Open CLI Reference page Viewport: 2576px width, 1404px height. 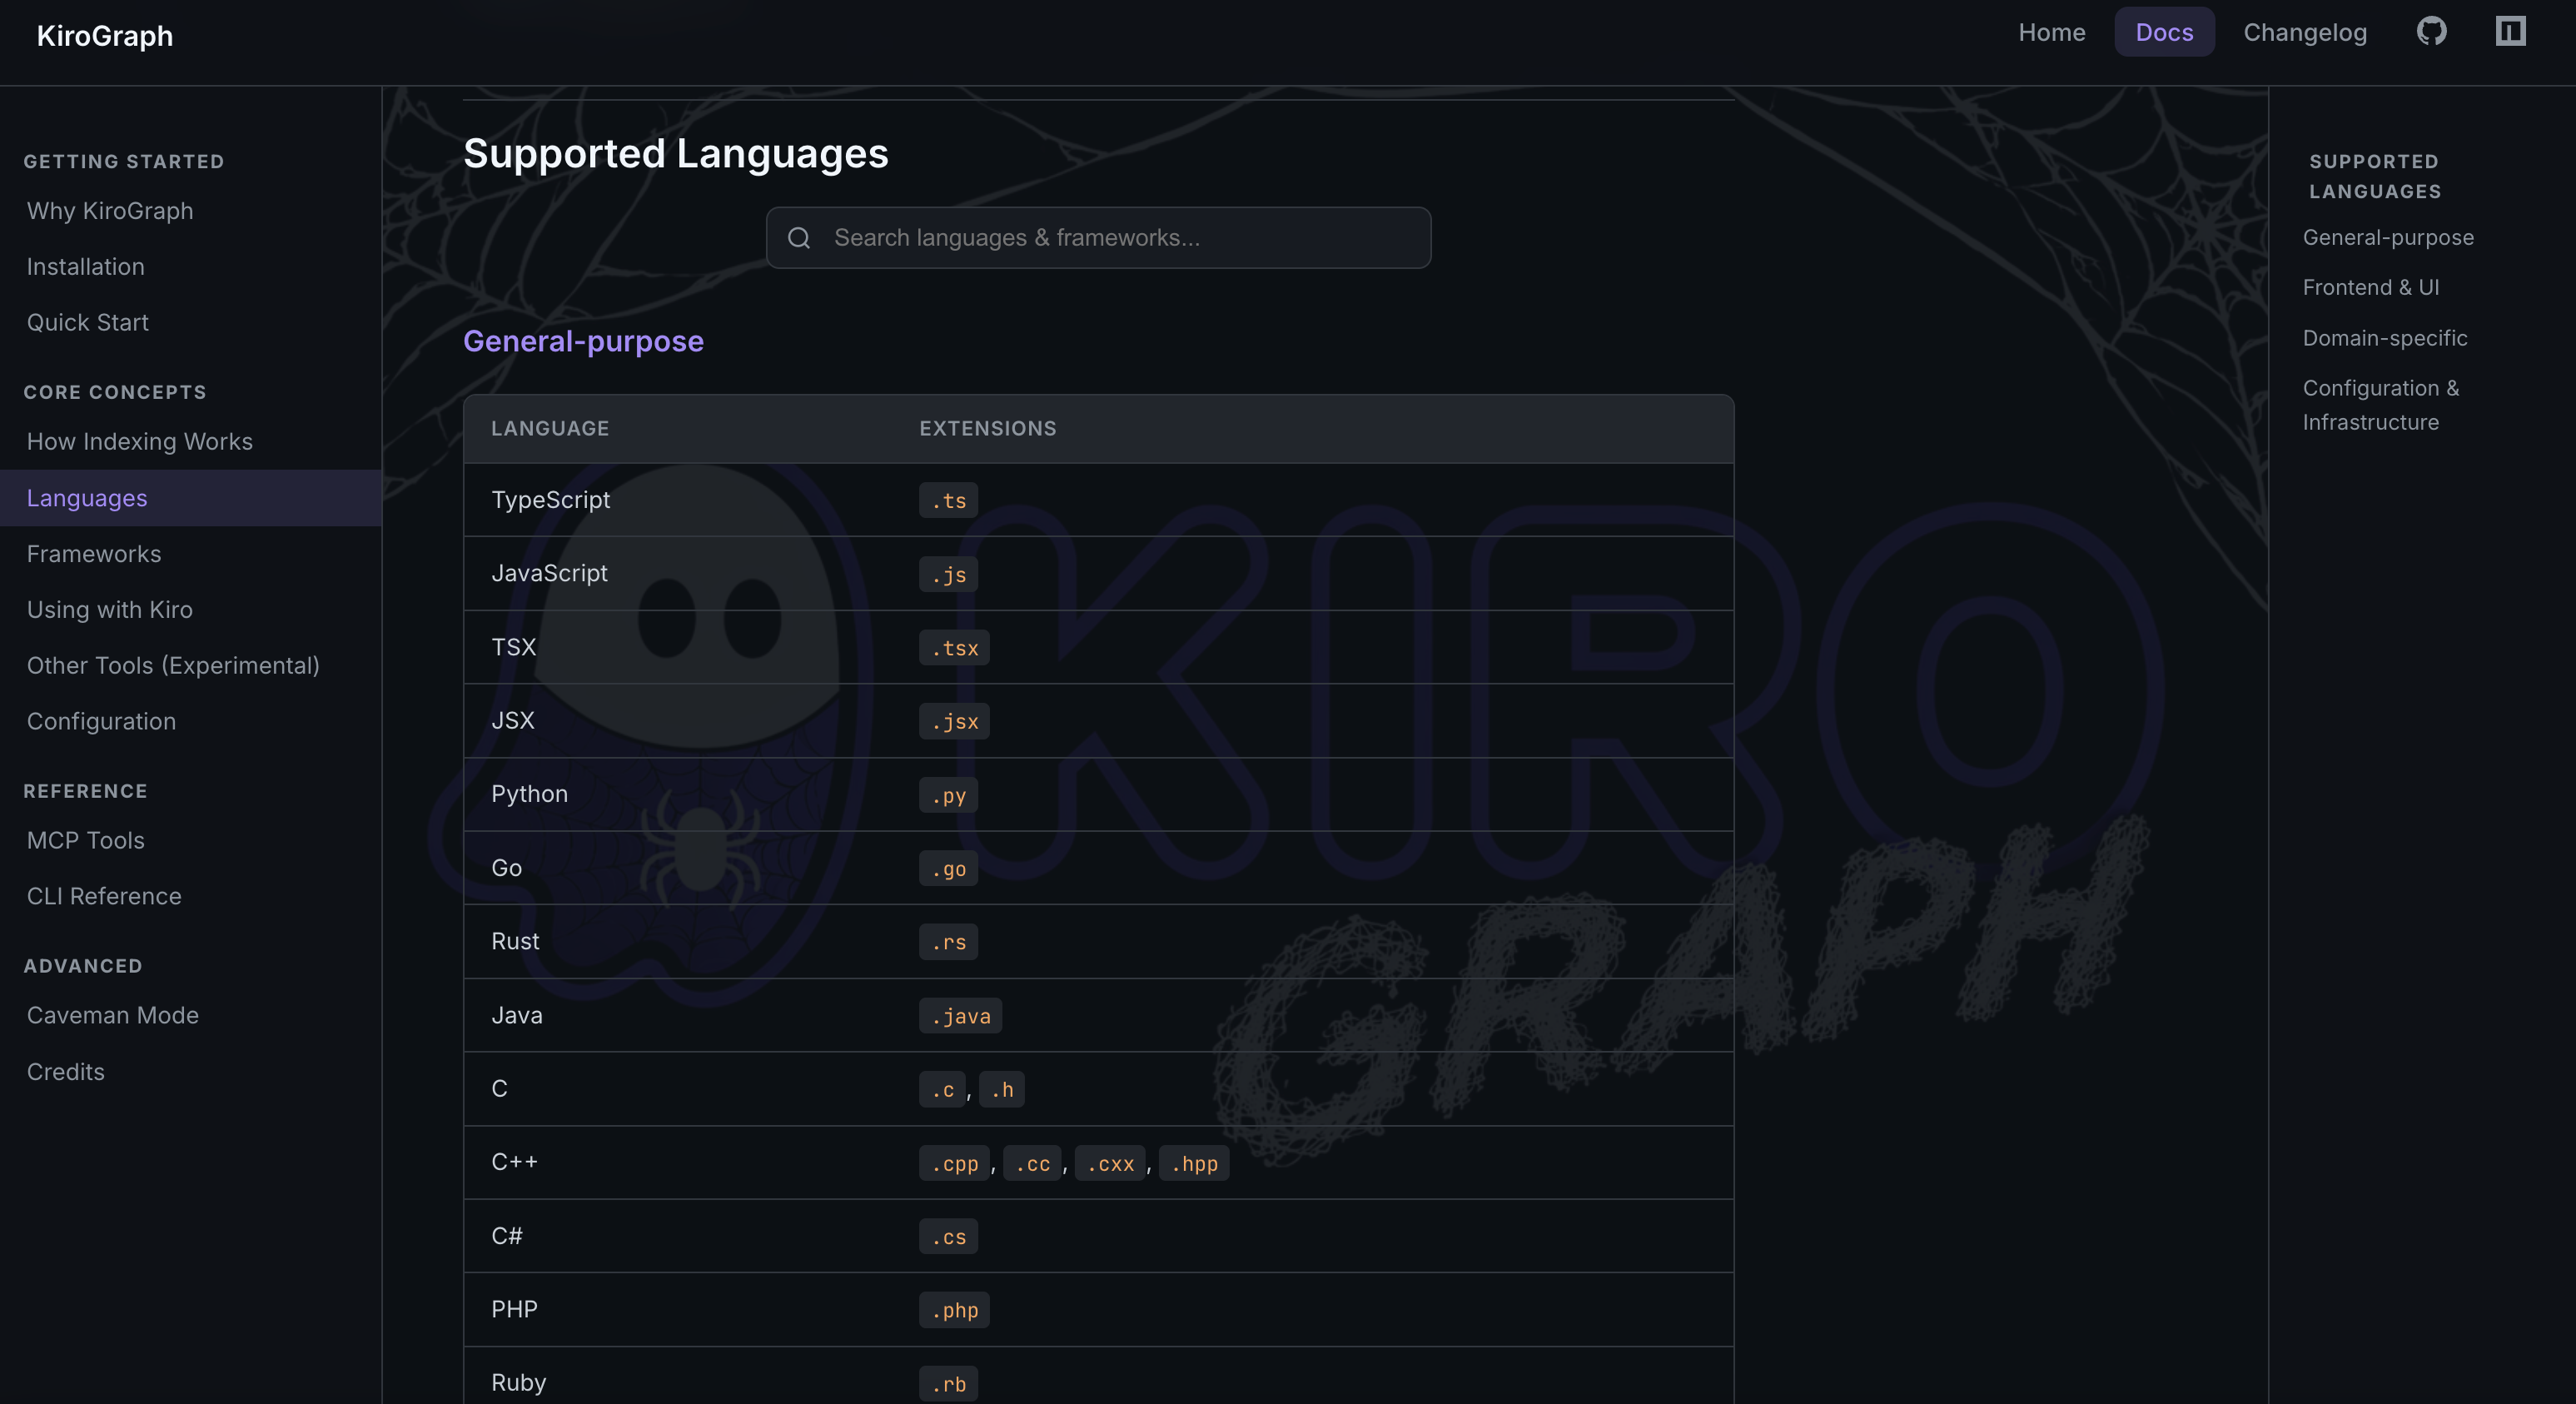click(x=104, y=897)
